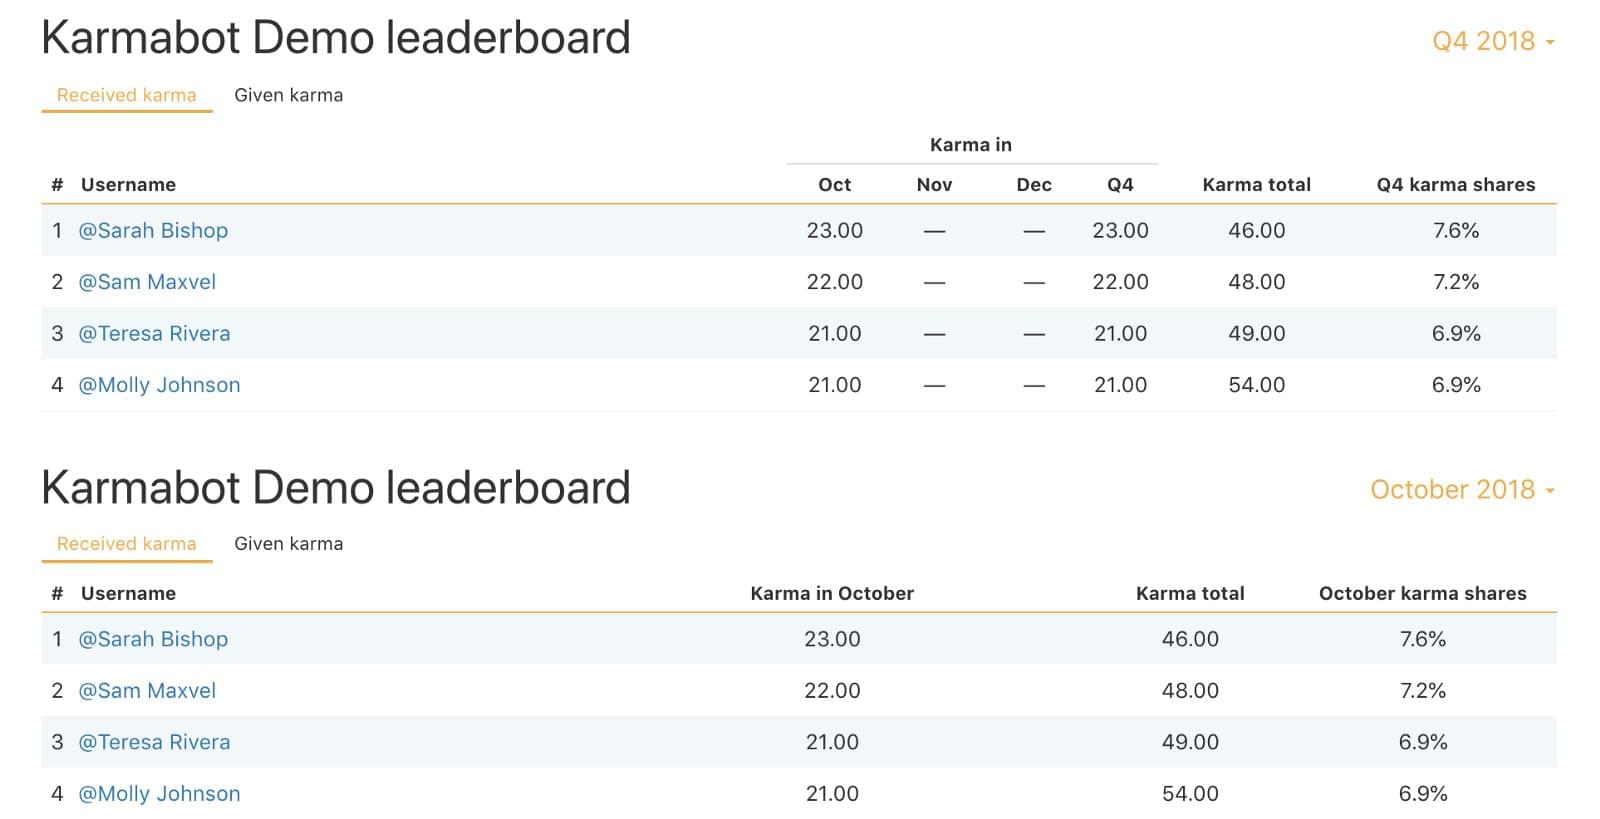View @Teresa Rivera's profile

(x=156, y=333)
